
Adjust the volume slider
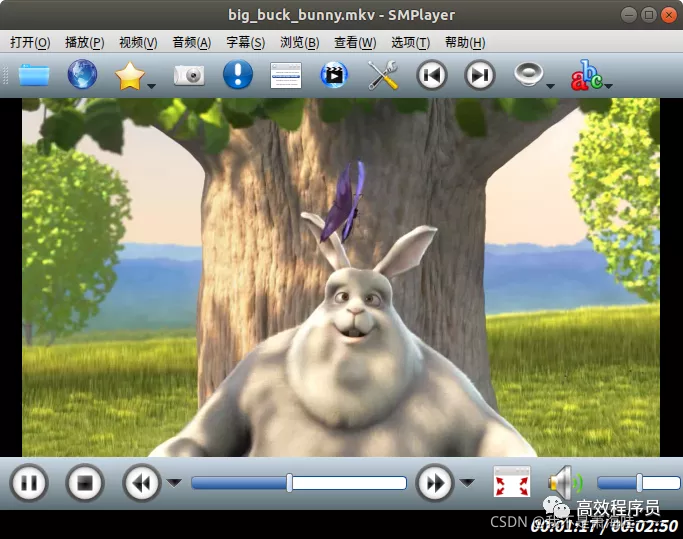pos(639,483)
